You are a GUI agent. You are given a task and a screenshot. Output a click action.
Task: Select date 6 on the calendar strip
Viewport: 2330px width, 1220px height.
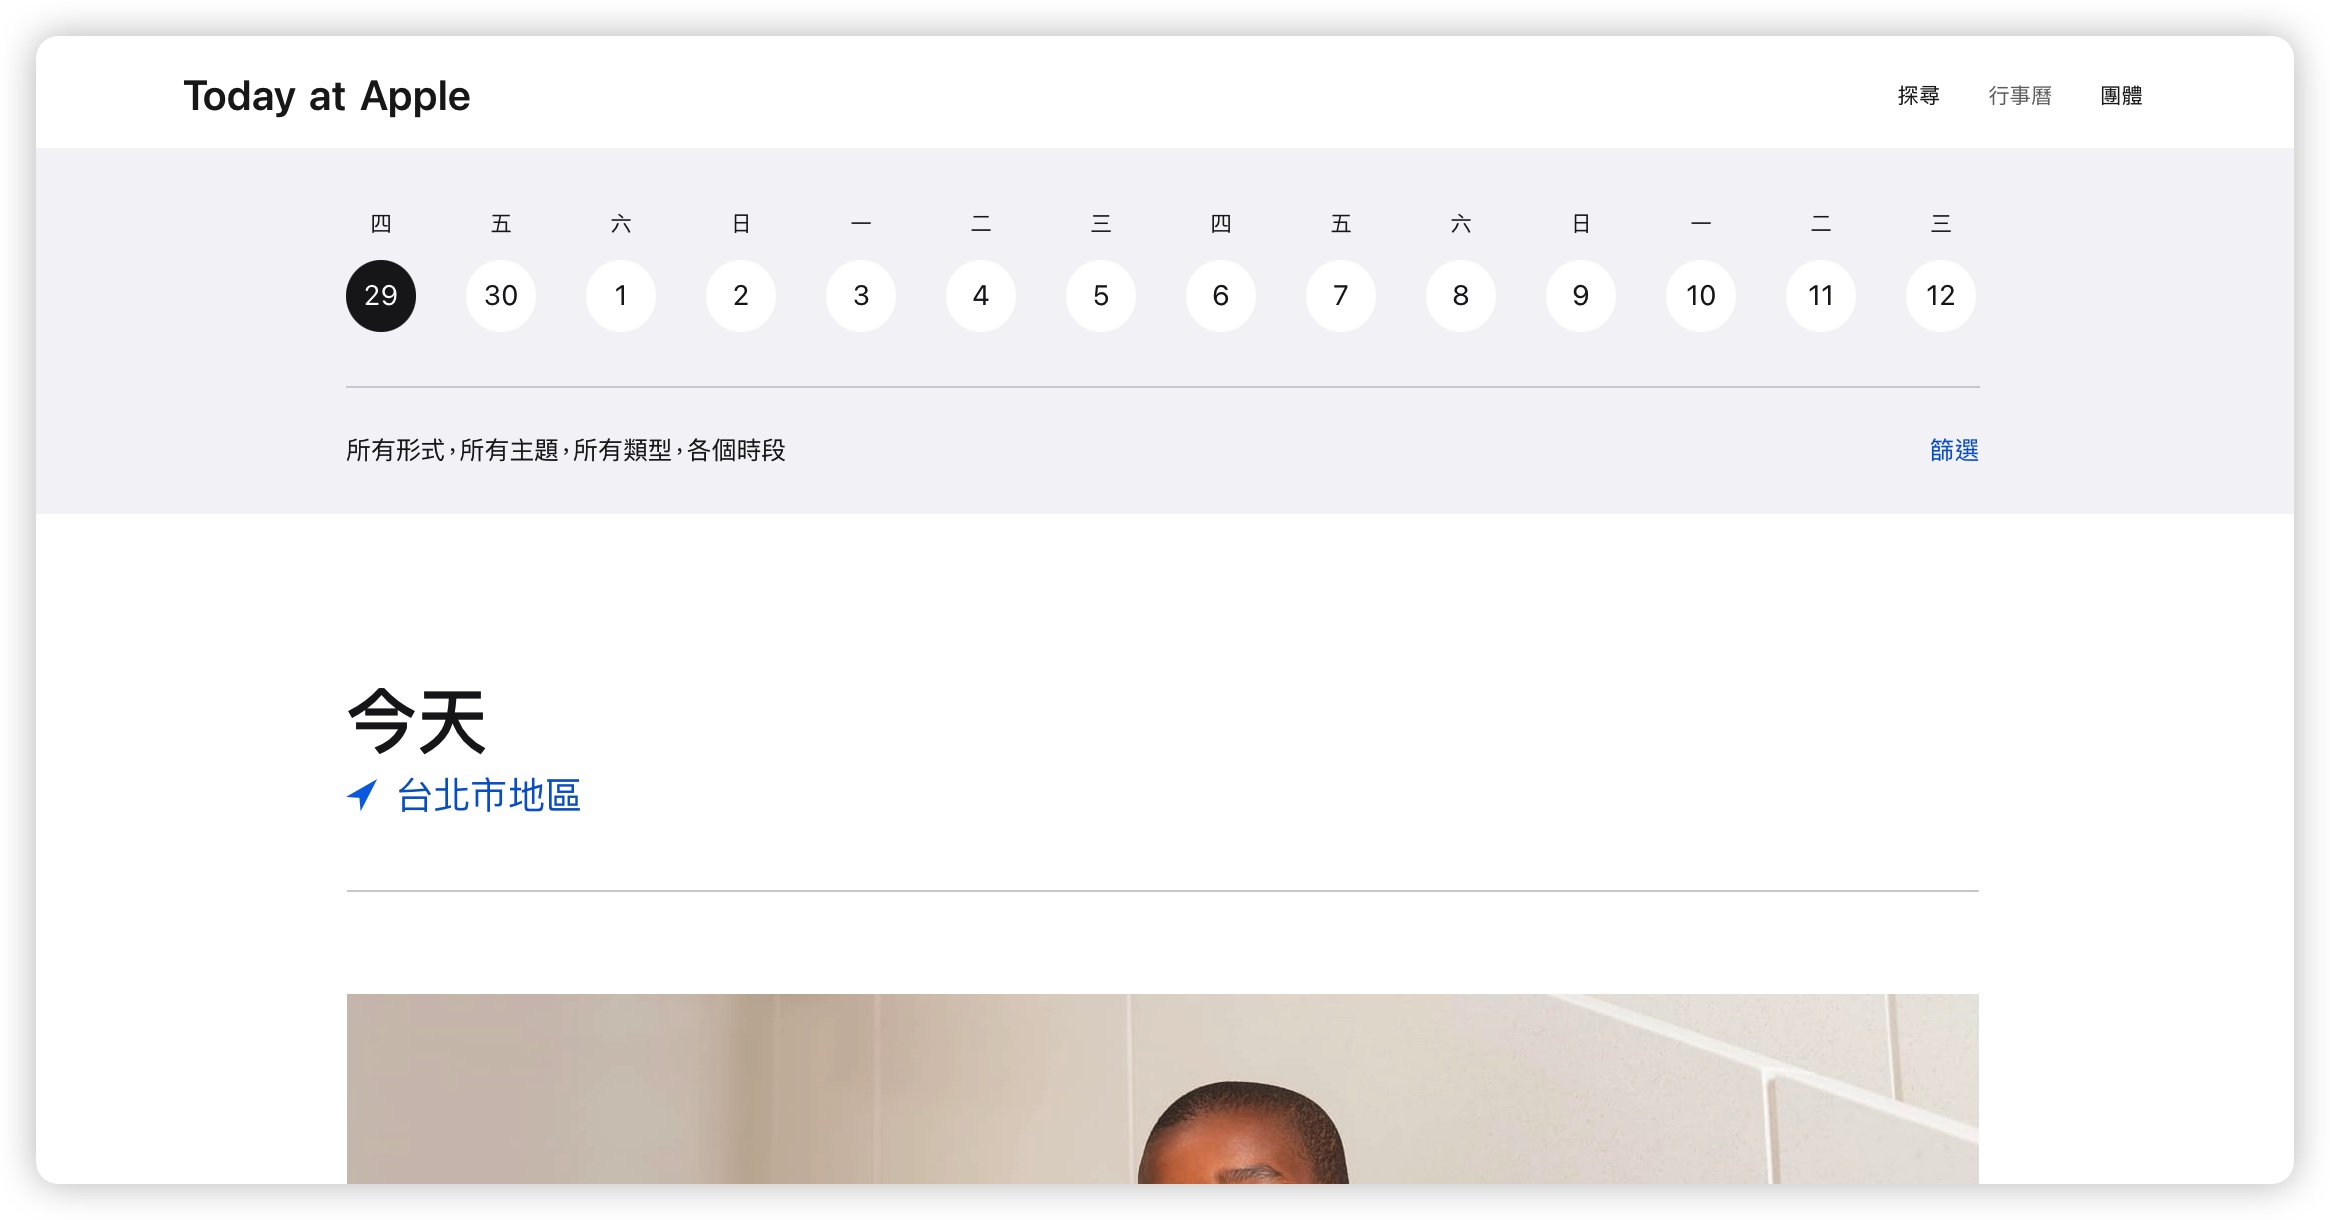[1221, 296]
